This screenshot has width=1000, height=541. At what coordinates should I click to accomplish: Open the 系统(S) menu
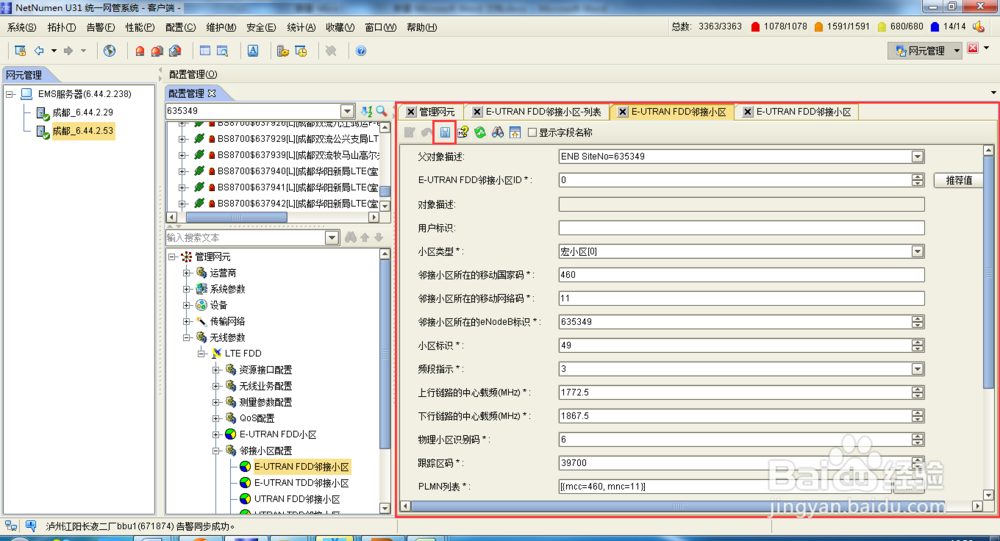22,27
